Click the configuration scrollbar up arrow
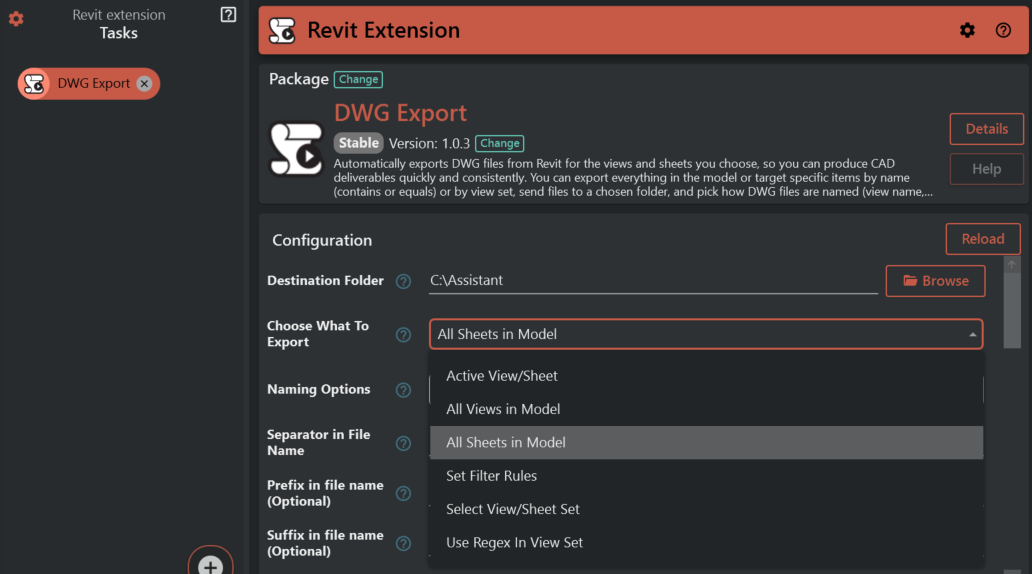This screenshot has height=574, width=1032. 1012,265
